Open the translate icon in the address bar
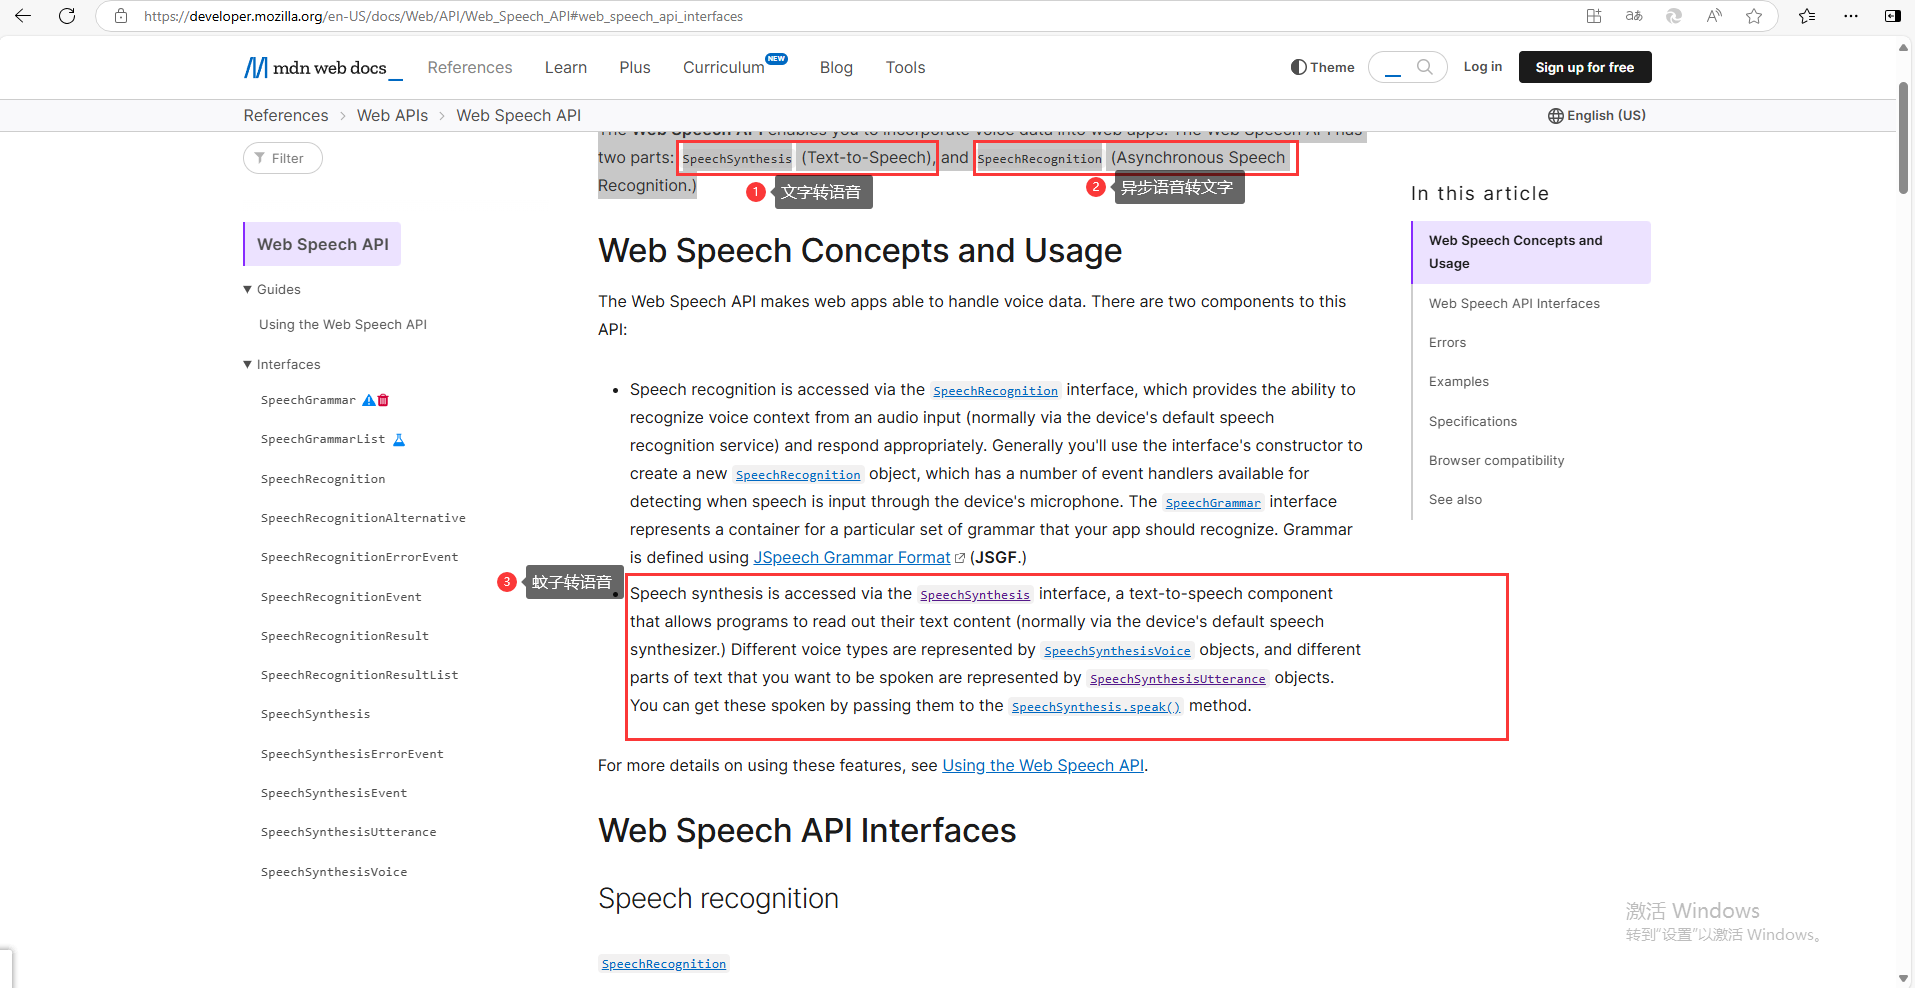Screen dimensions: 1915x988 click(1634, 16)
